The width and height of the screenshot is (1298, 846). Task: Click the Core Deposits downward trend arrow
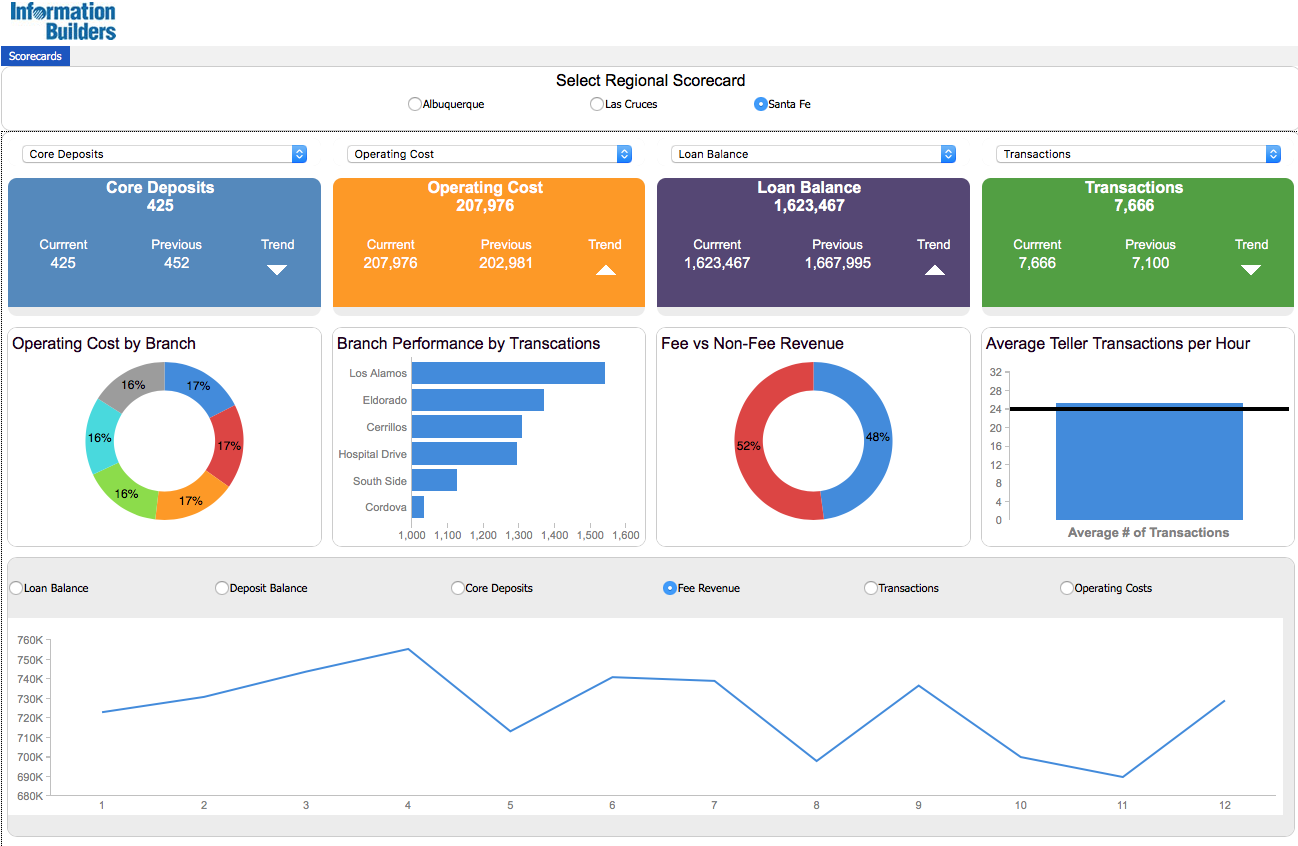pyautogui.click(x=277, y=269)
